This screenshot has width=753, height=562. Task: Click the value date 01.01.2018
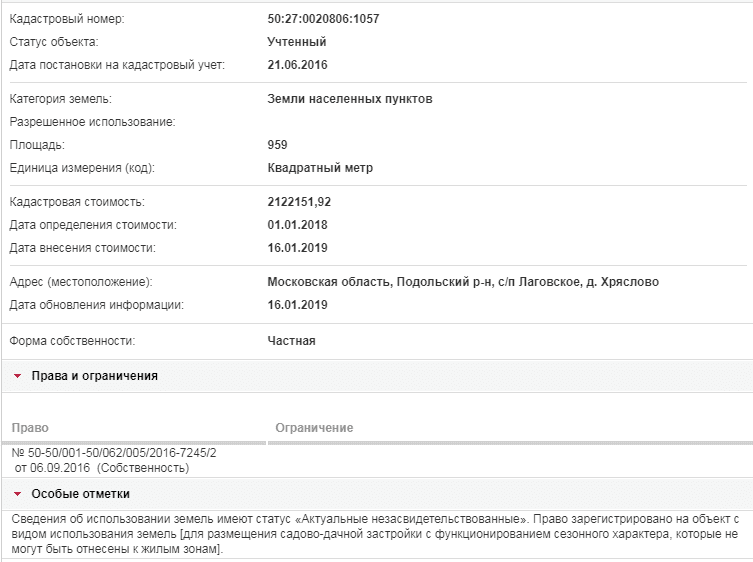click(297, 225)
